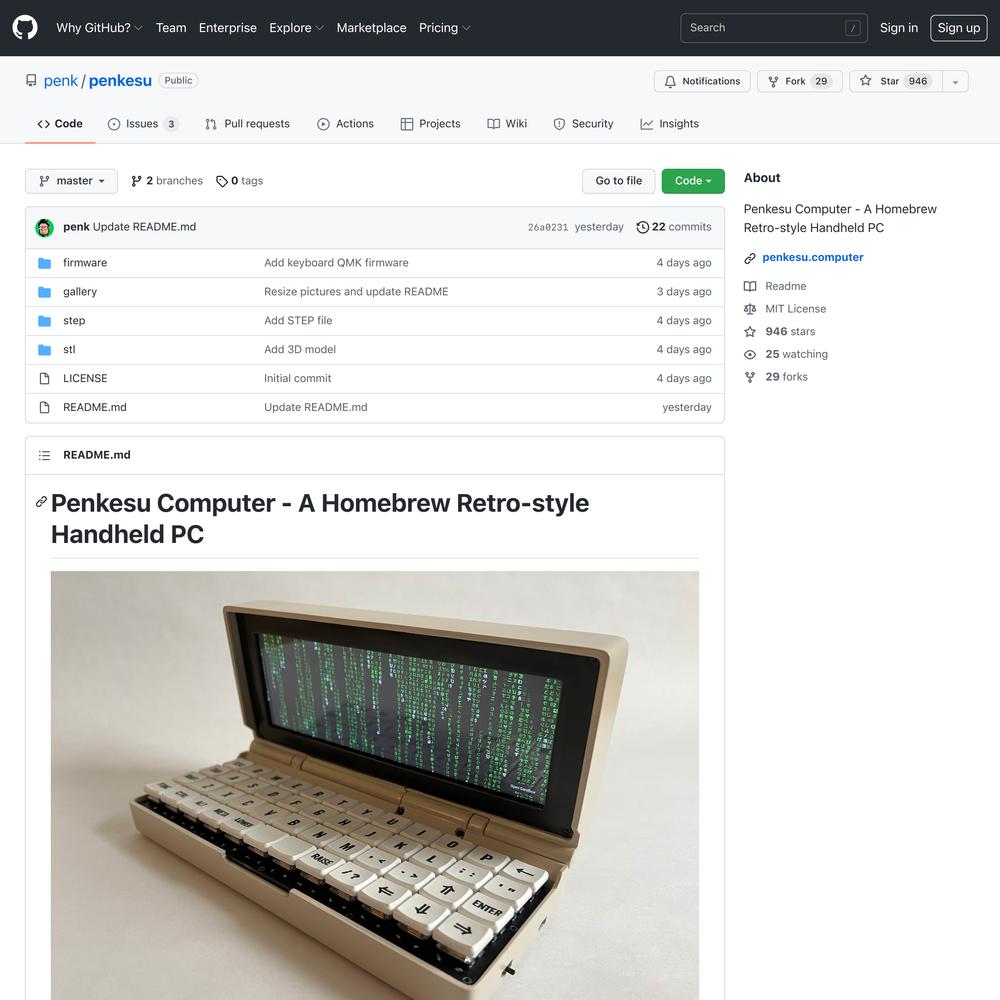The image size is (1000, 1000).
Task: Star the penkesu repository
Action: coord(896,82)
